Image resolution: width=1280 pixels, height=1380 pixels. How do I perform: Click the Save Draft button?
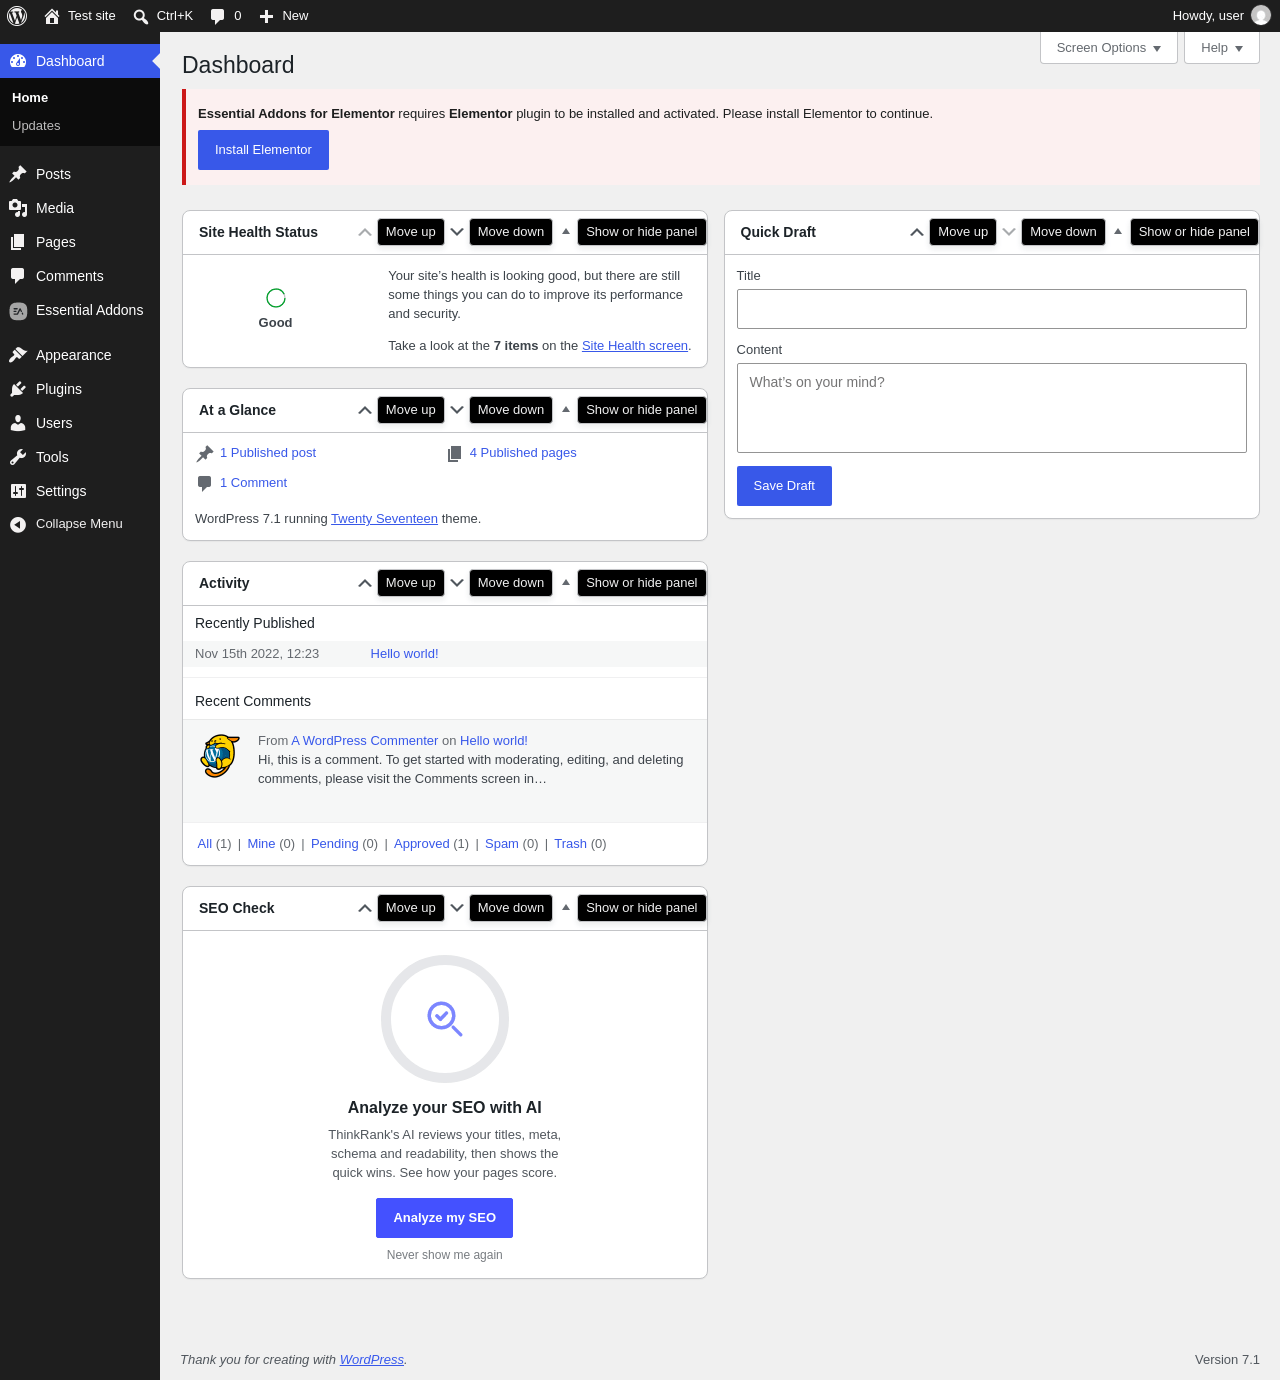(784, 486)
